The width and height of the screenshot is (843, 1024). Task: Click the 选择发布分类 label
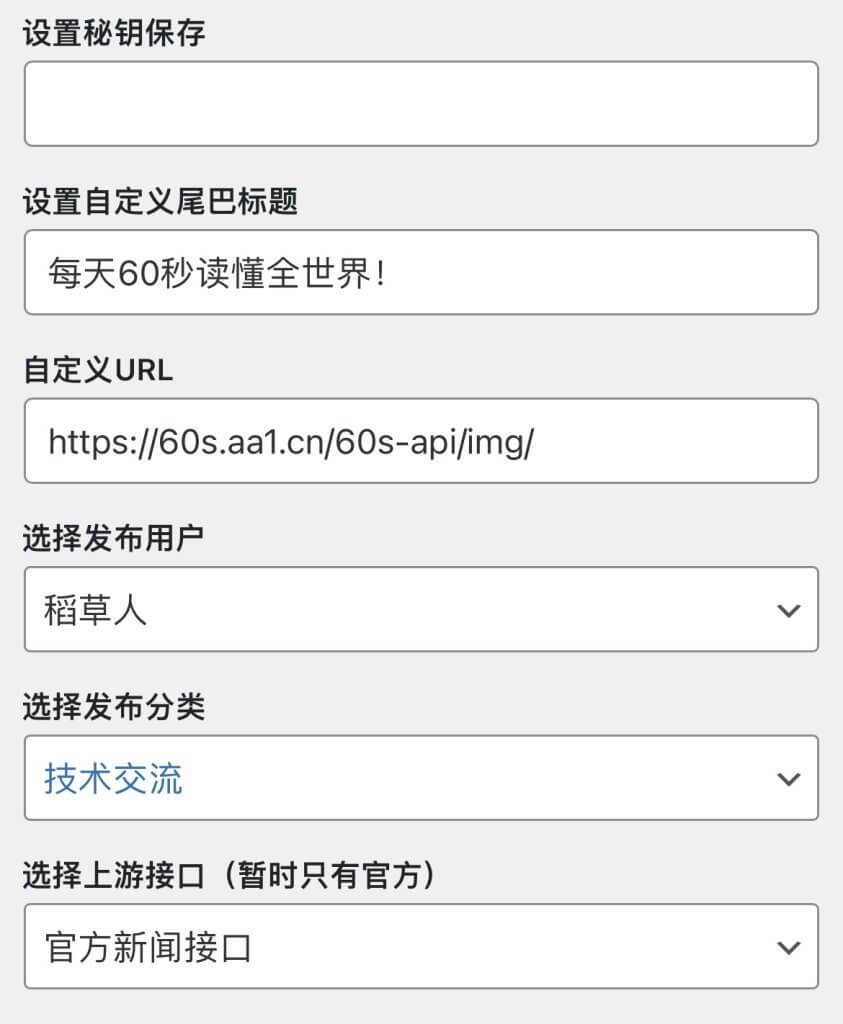[x=114, y=707]
